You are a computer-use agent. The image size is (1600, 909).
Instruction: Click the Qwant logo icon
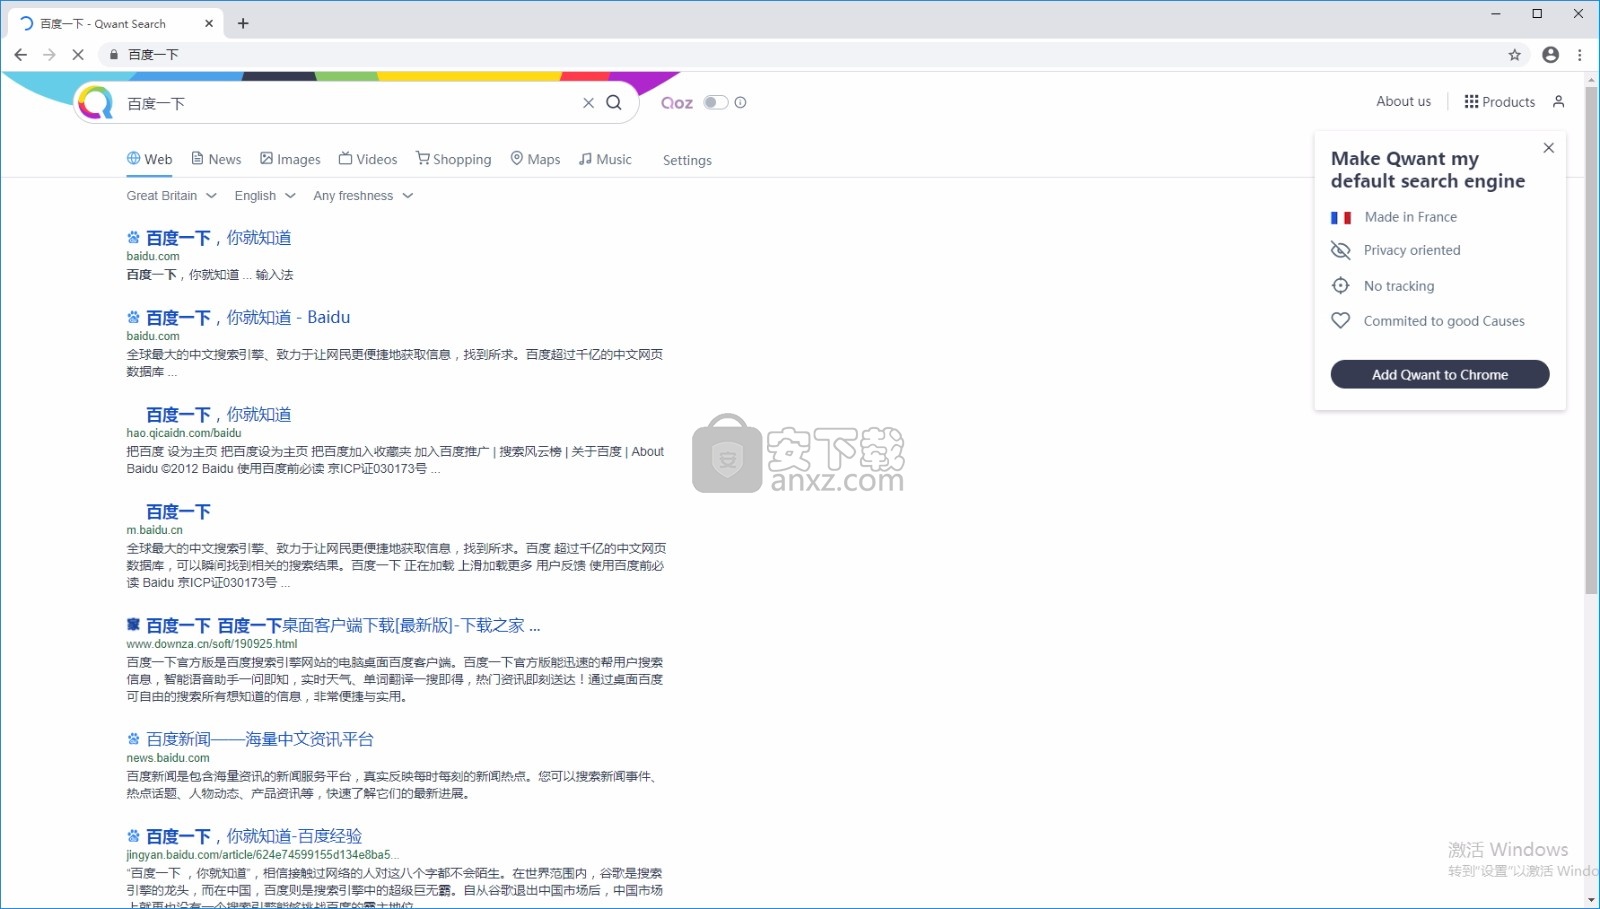[96, 102]
